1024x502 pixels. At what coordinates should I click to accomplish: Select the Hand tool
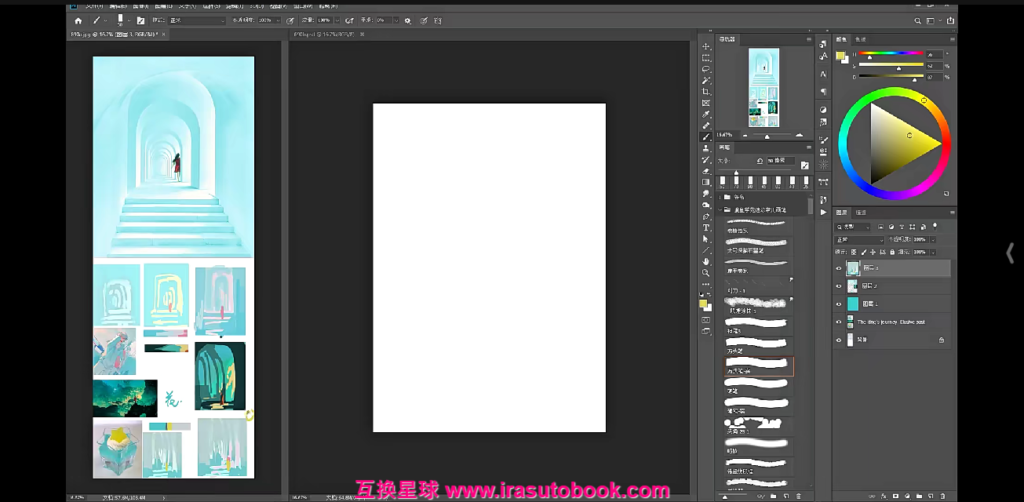[706, 261]
